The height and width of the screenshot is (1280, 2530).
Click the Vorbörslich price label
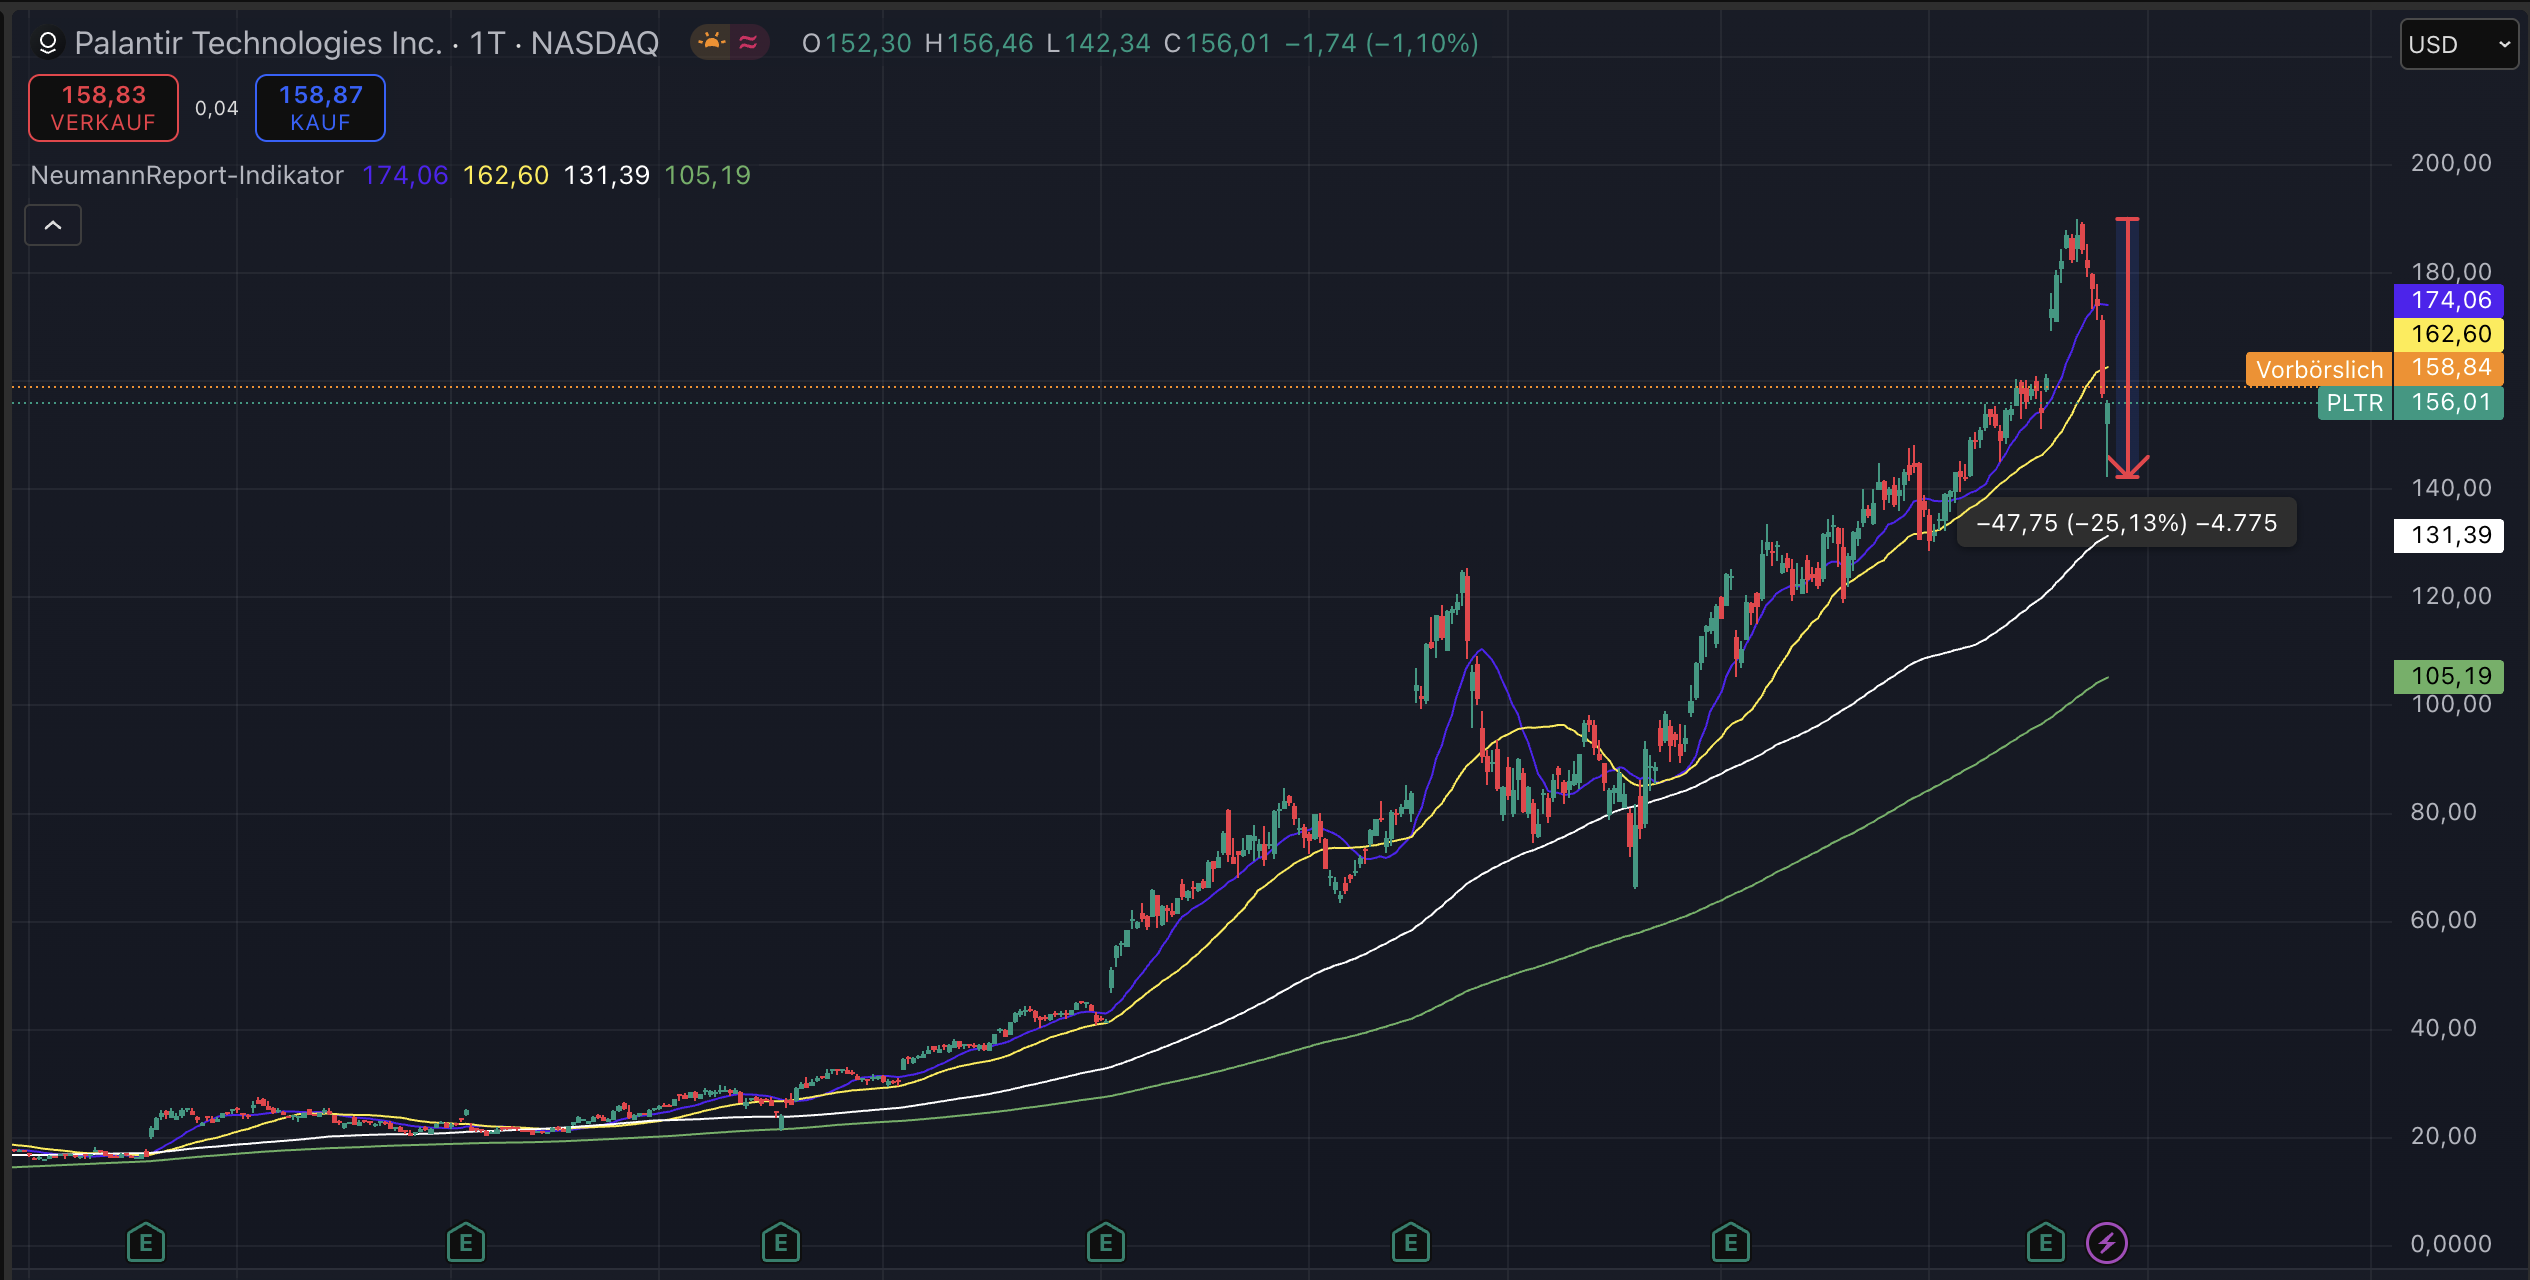tap(2319, 369)
